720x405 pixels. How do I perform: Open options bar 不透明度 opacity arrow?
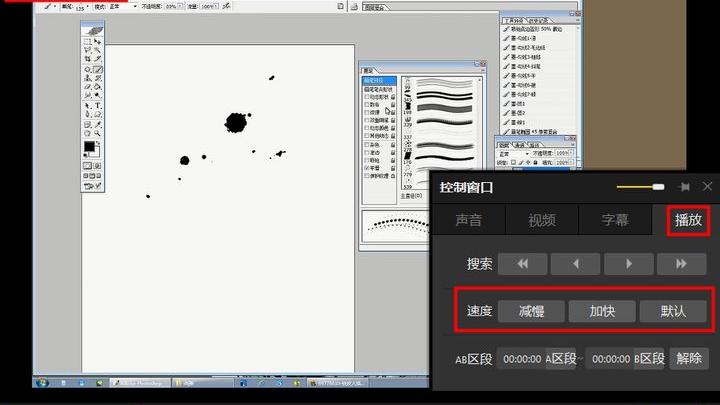click(180, 6)
